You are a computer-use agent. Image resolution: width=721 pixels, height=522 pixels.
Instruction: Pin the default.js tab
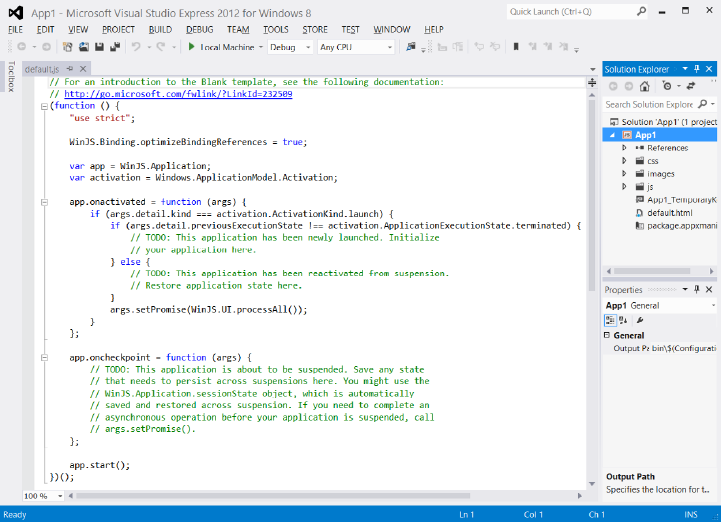(x=70, y=69)
